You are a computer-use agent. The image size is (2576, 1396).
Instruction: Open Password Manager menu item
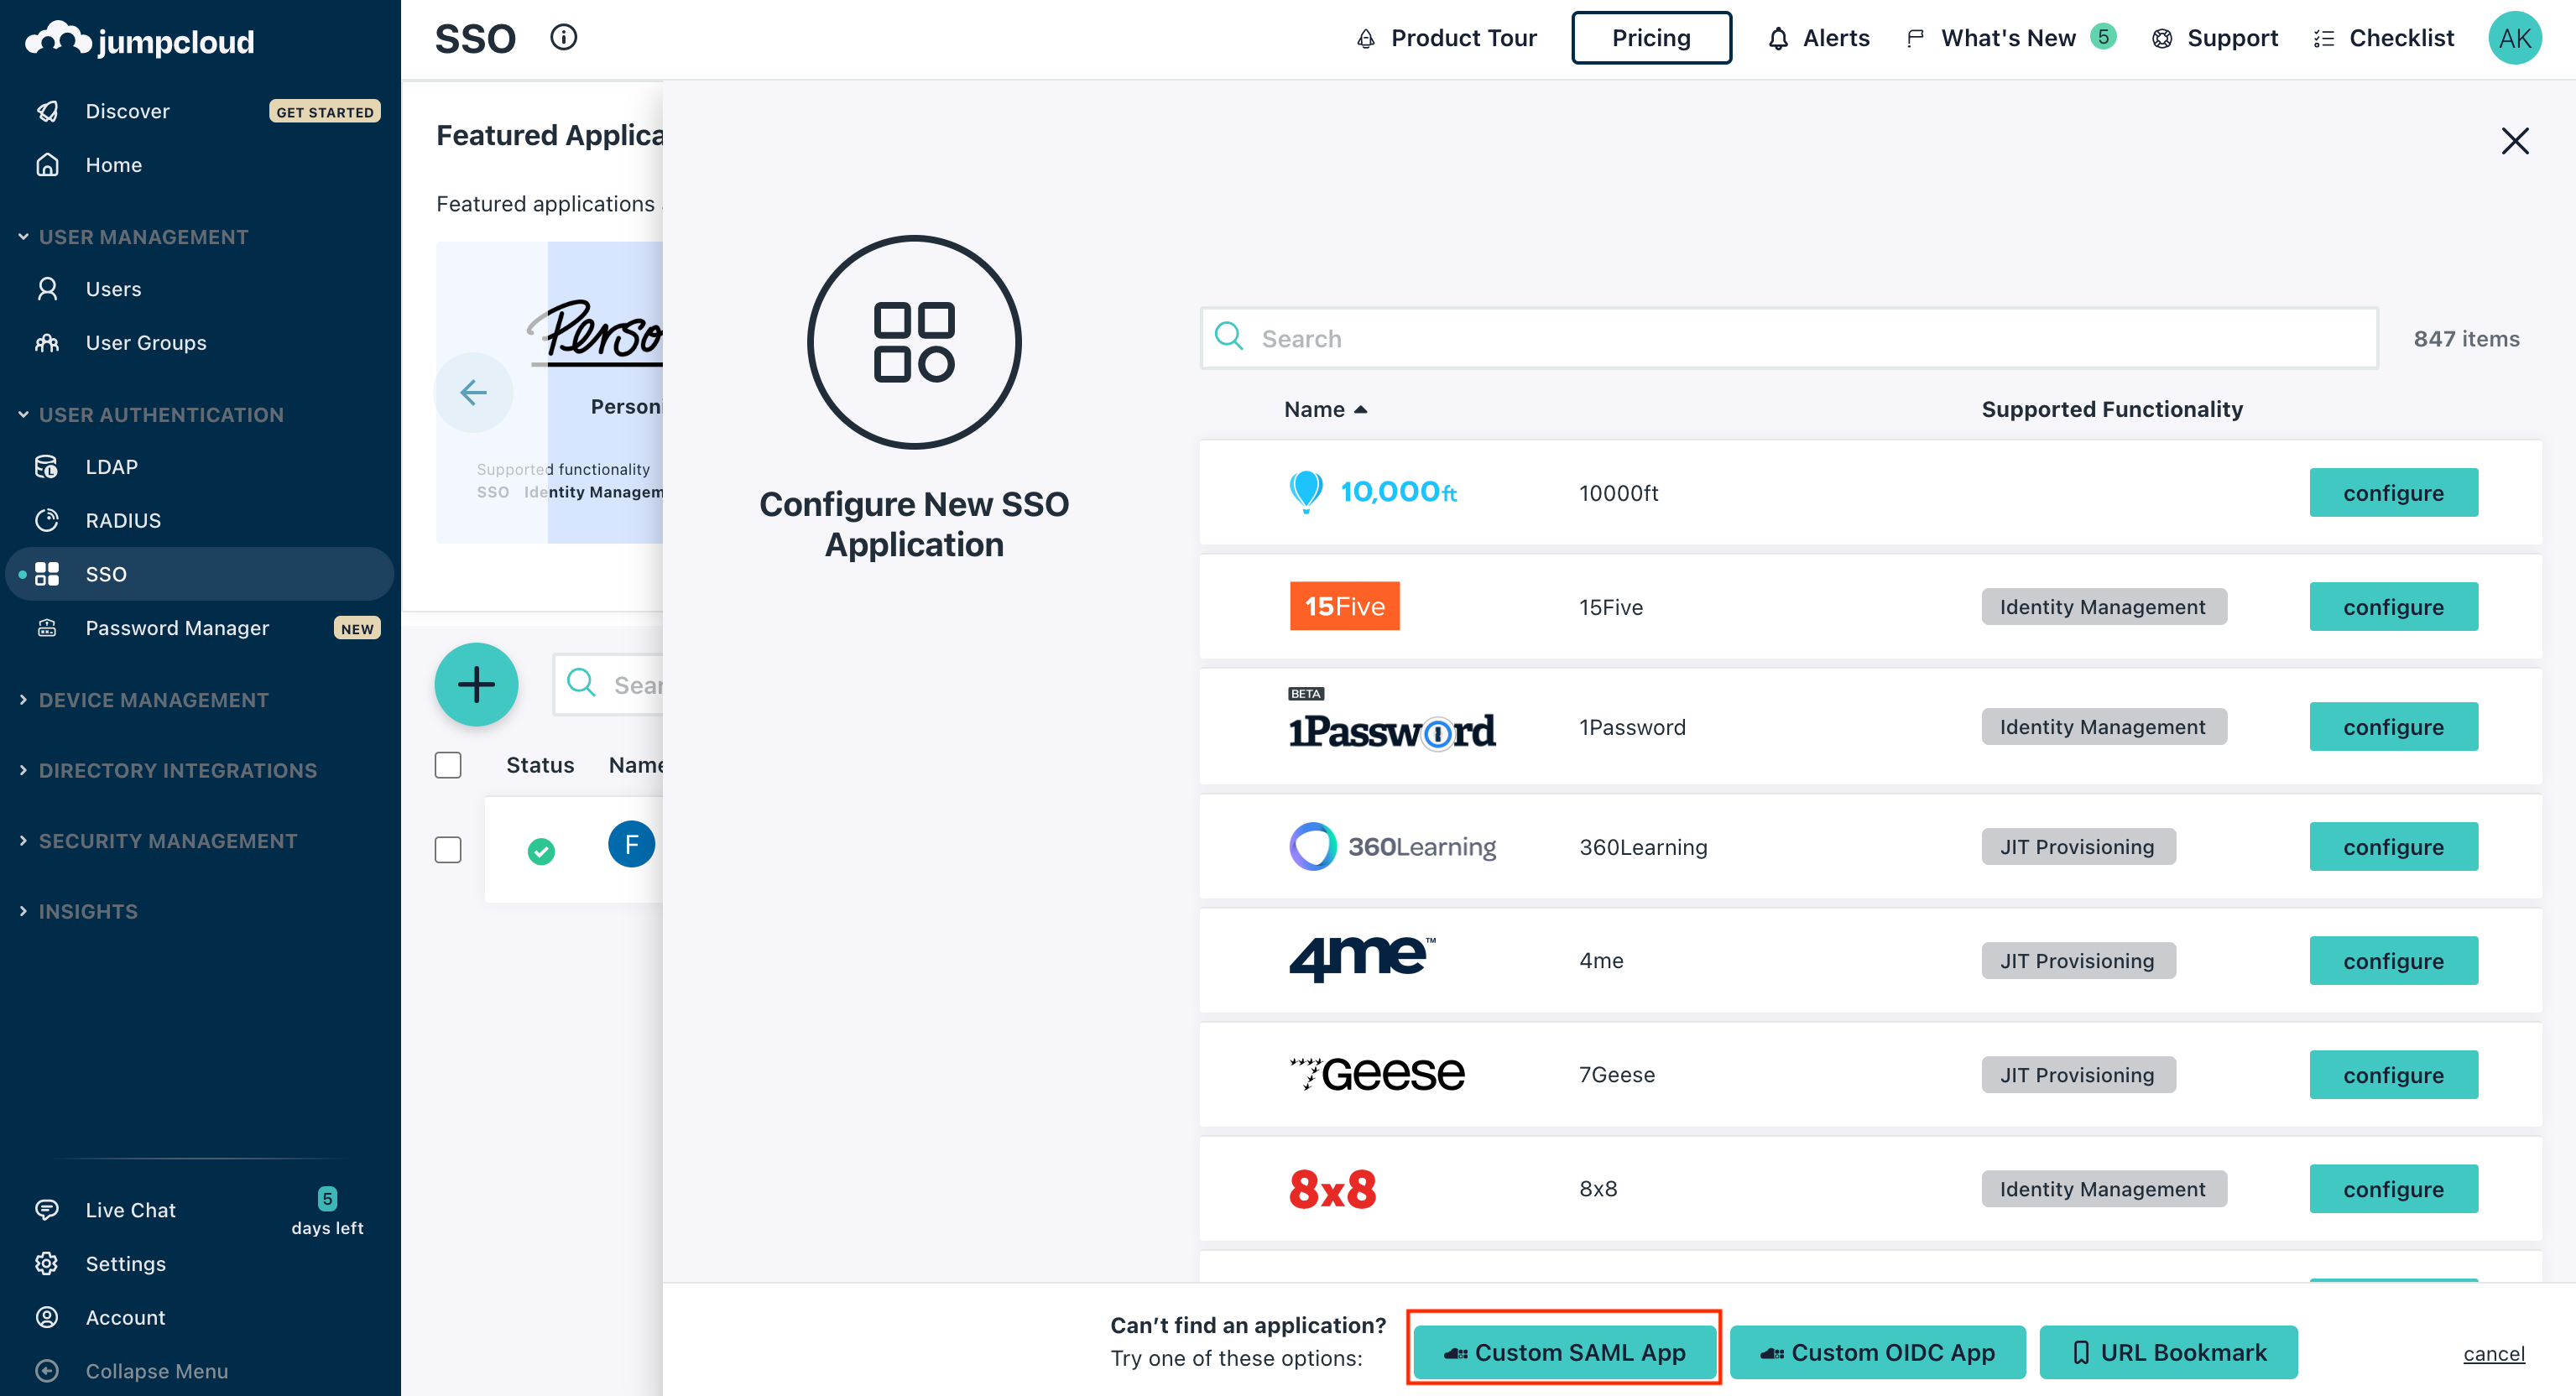[x=177, y=628]
